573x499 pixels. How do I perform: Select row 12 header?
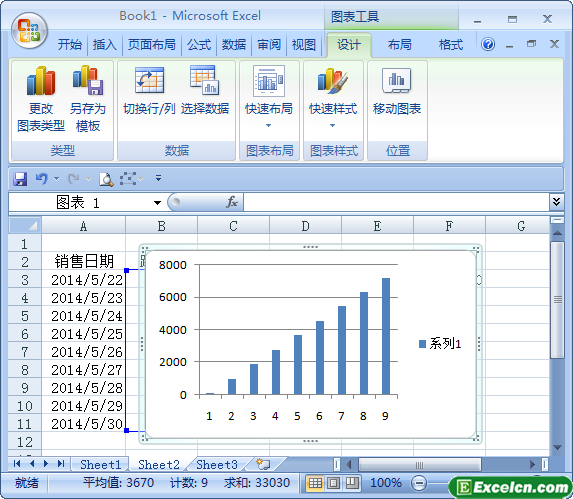tap(25, 442)
